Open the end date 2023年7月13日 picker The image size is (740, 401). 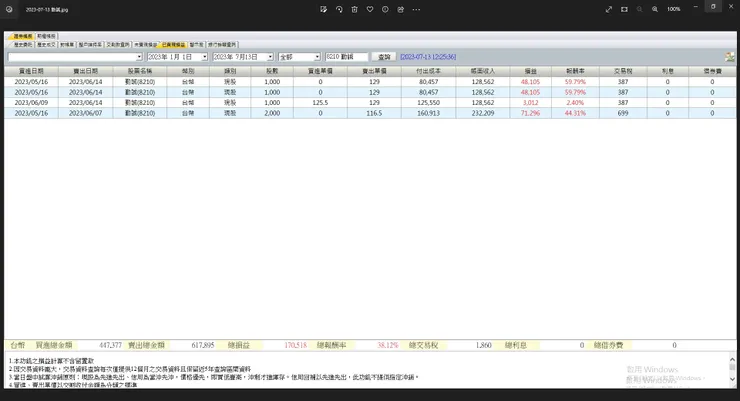270,57
